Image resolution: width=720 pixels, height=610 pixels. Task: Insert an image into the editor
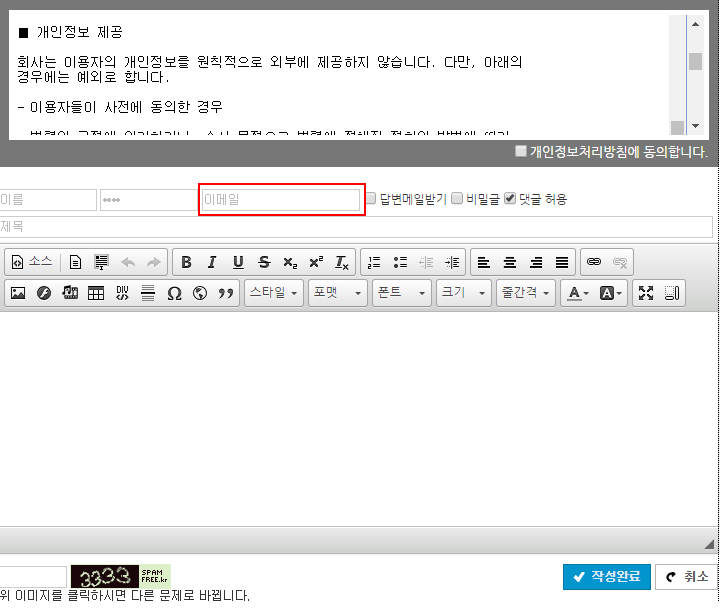pos(17,293)
